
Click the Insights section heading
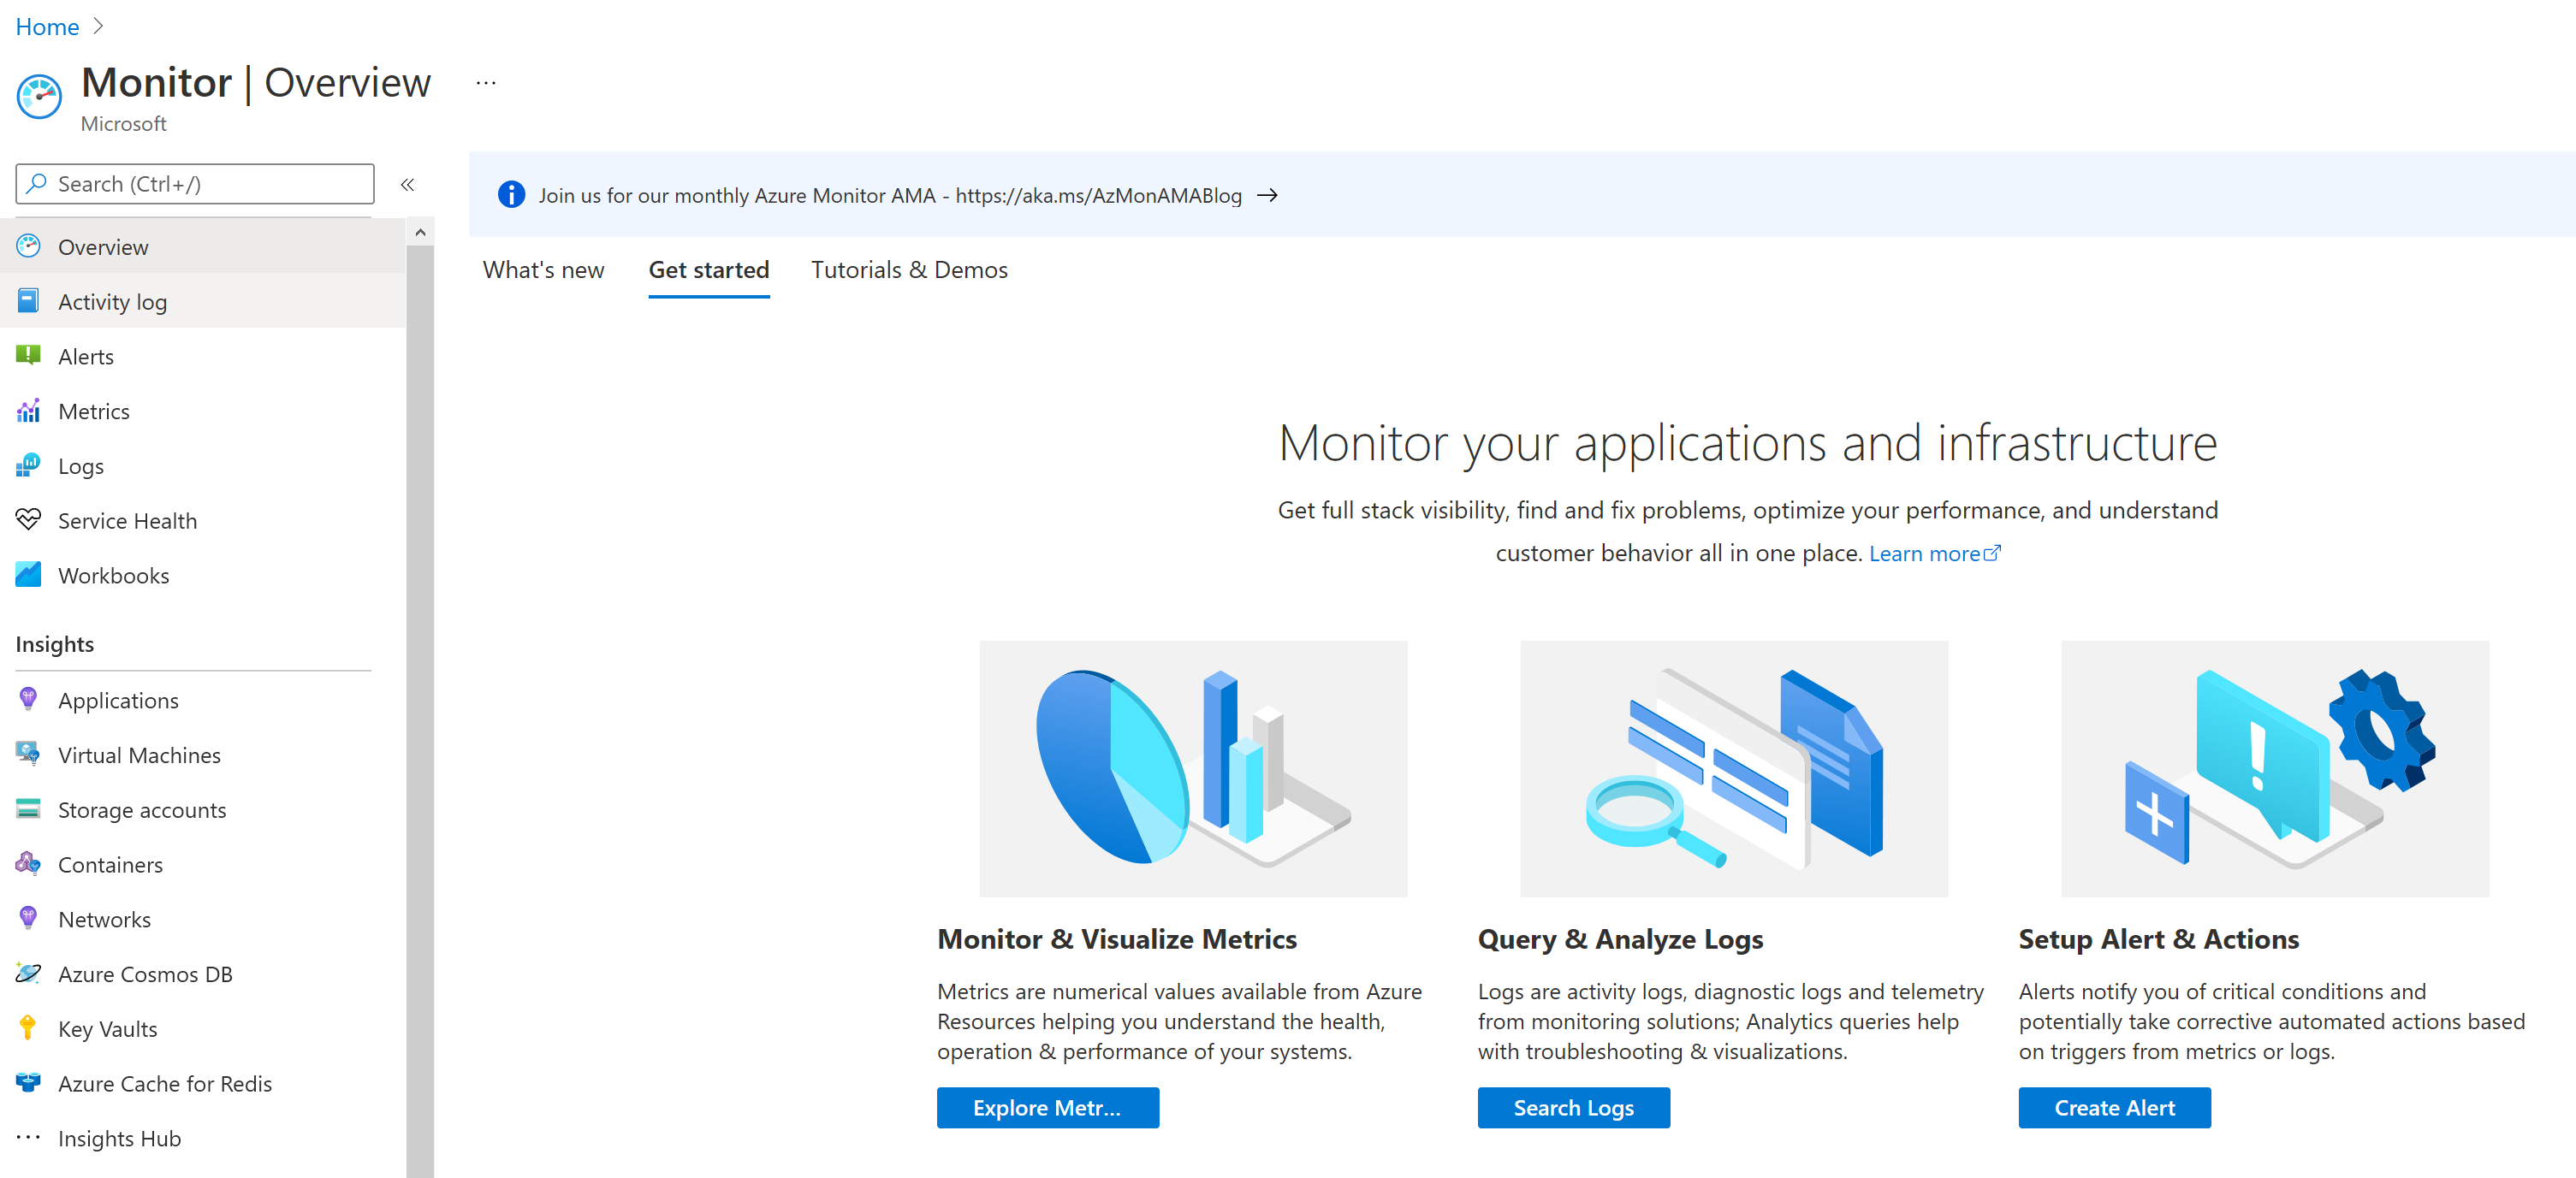(55, 644)
